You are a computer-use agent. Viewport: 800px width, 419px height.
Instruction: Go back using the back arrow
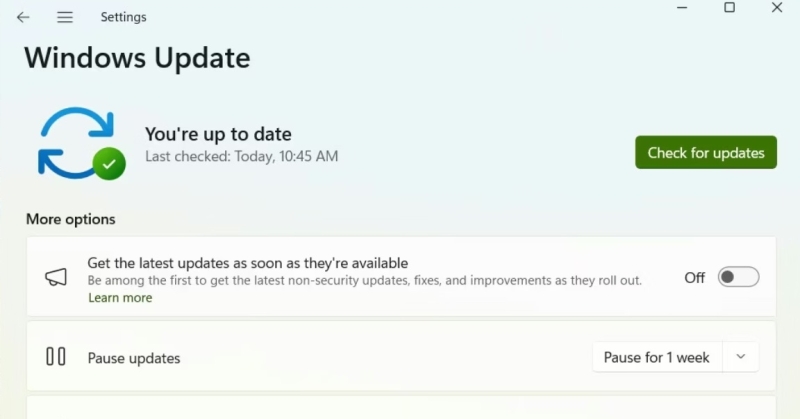point(23,17)
